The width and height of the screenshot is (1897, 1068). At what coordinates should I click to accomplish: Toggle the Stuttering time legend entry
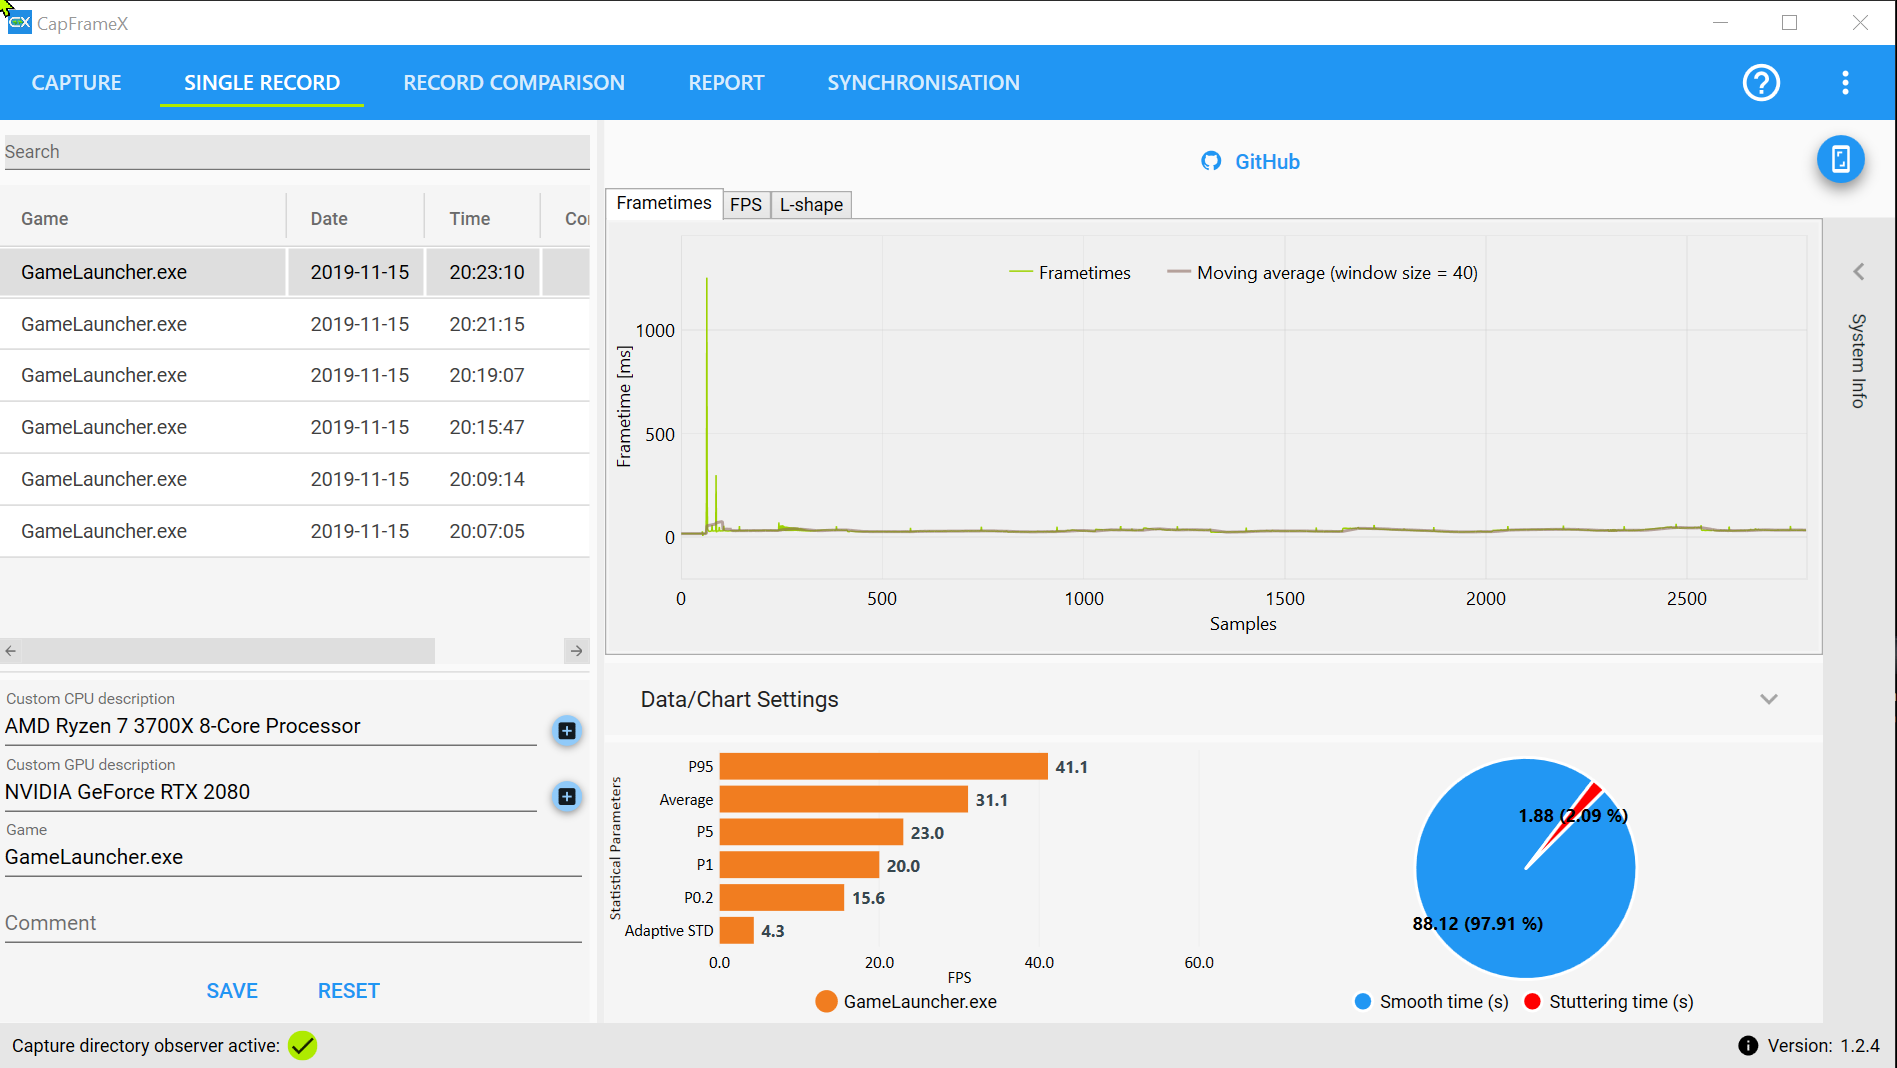1609,1002
